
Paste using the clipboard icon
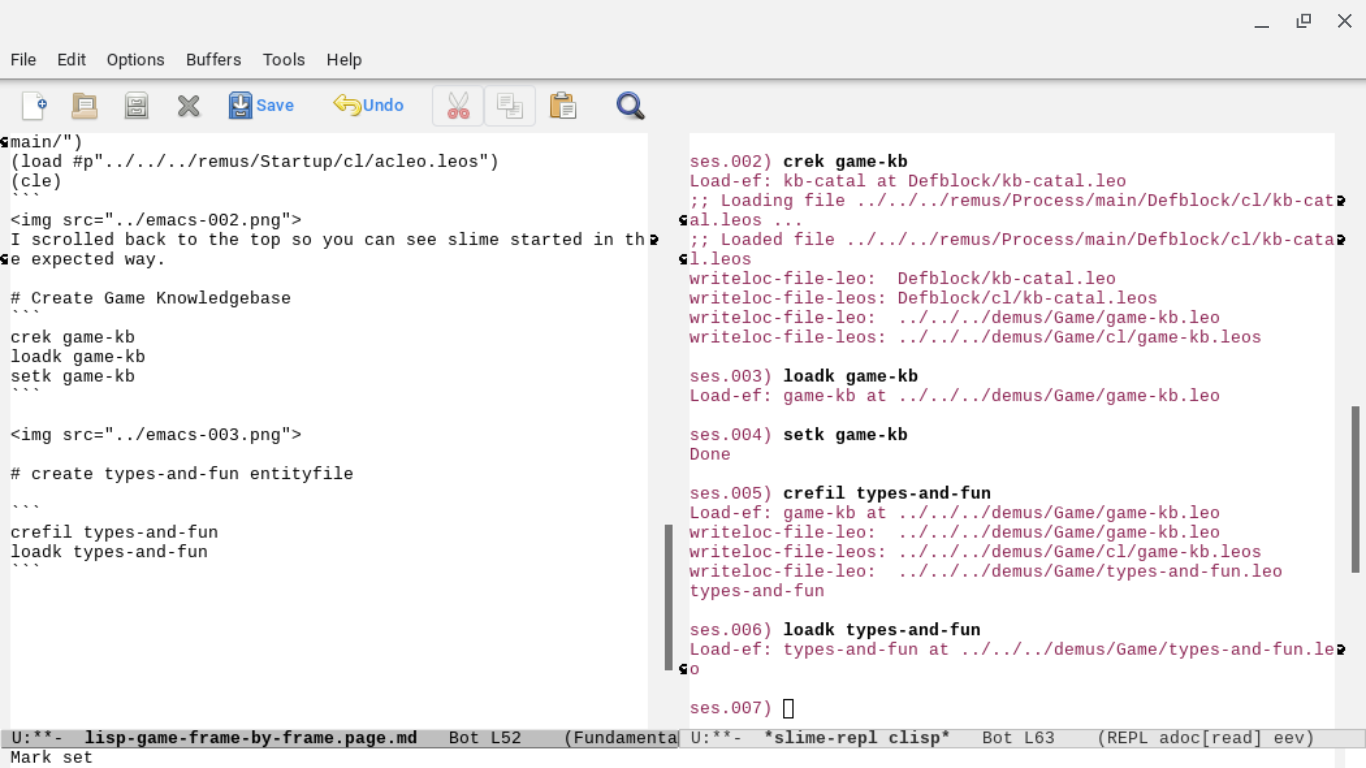click(x=563, y=105)
